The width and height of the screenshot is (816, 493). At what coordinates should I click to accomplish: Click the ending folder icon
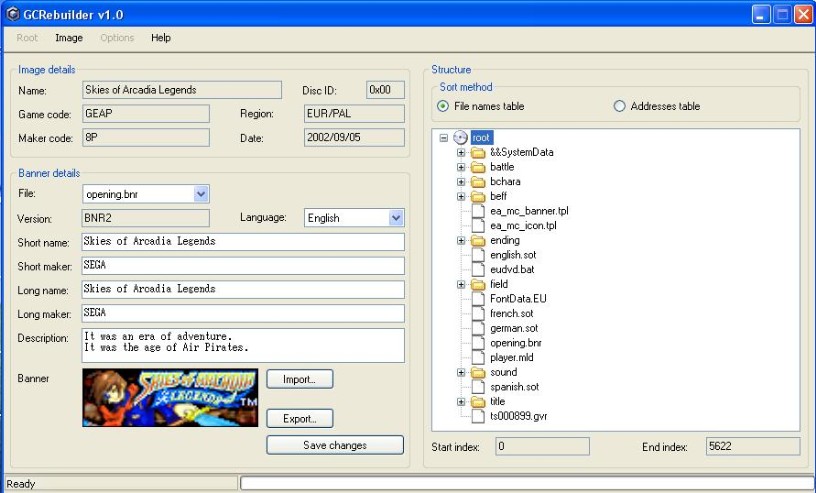point(478,241)
